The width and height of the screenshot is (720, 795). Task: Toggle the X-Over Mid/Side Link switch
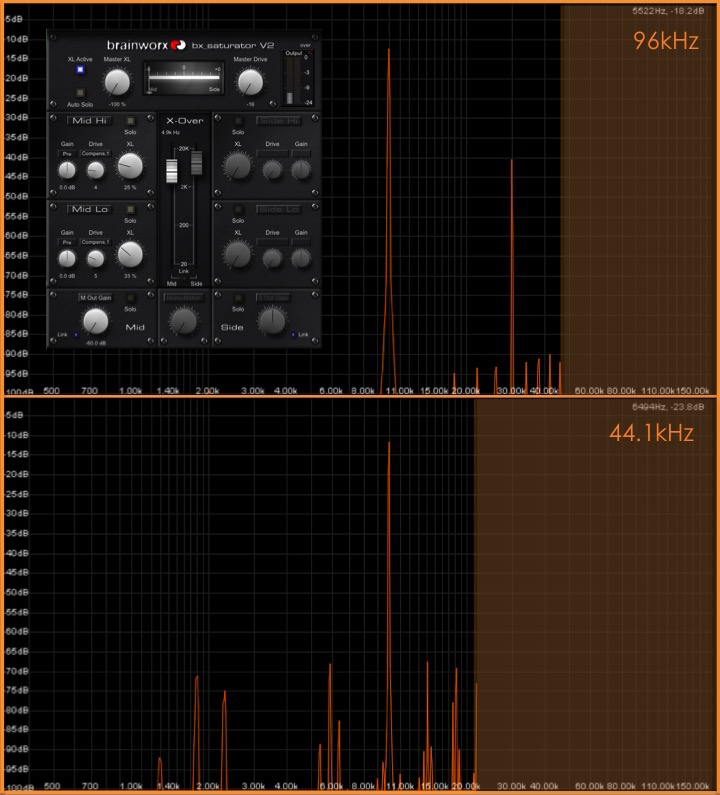click(x=184, y=277)
